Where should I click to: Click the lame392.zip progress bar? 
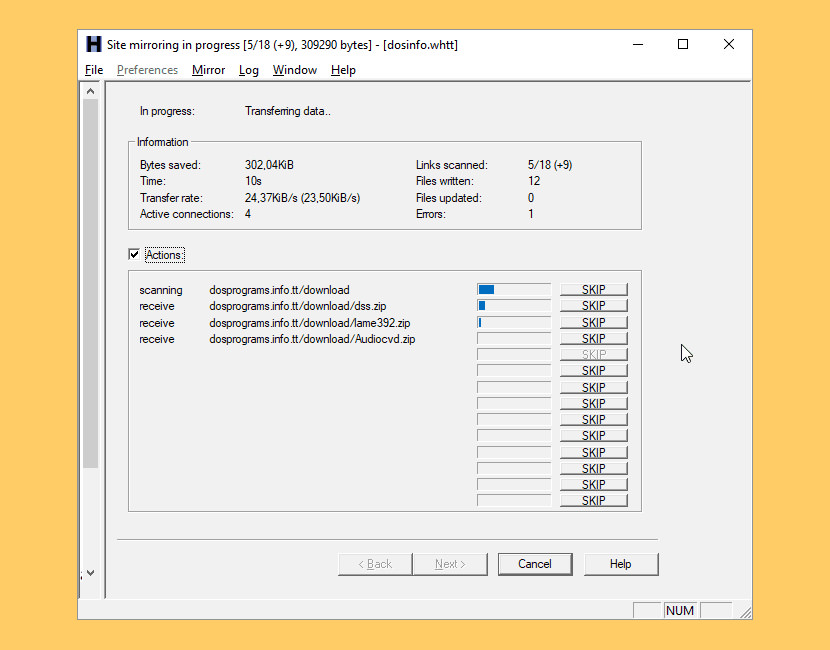pyautogui.click(x=513, y=322)
